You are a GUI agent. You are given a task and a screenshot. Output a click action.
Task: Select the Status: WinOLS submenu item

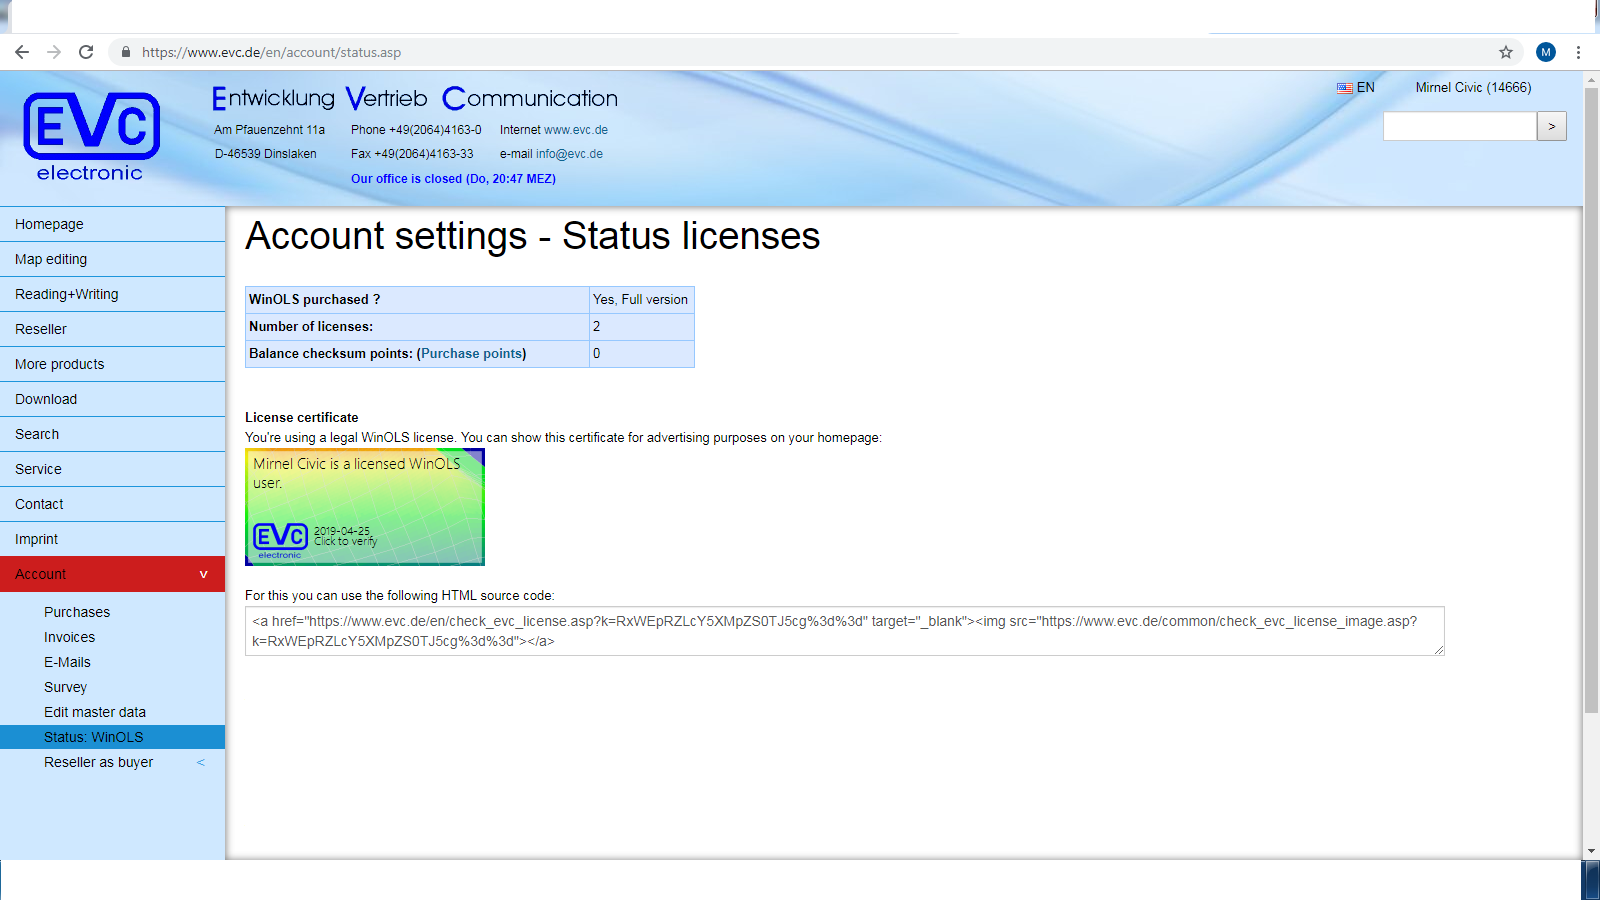point(112,737)
